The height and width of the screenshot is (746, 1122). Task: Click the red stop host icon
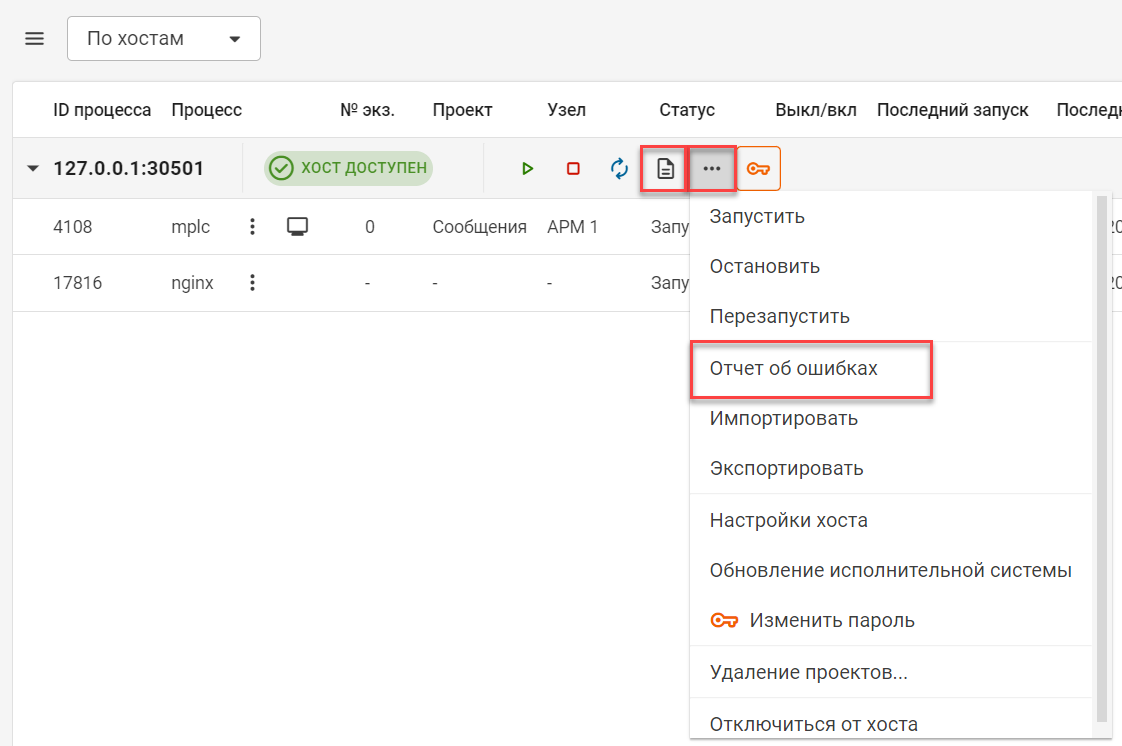coord(573,169)
